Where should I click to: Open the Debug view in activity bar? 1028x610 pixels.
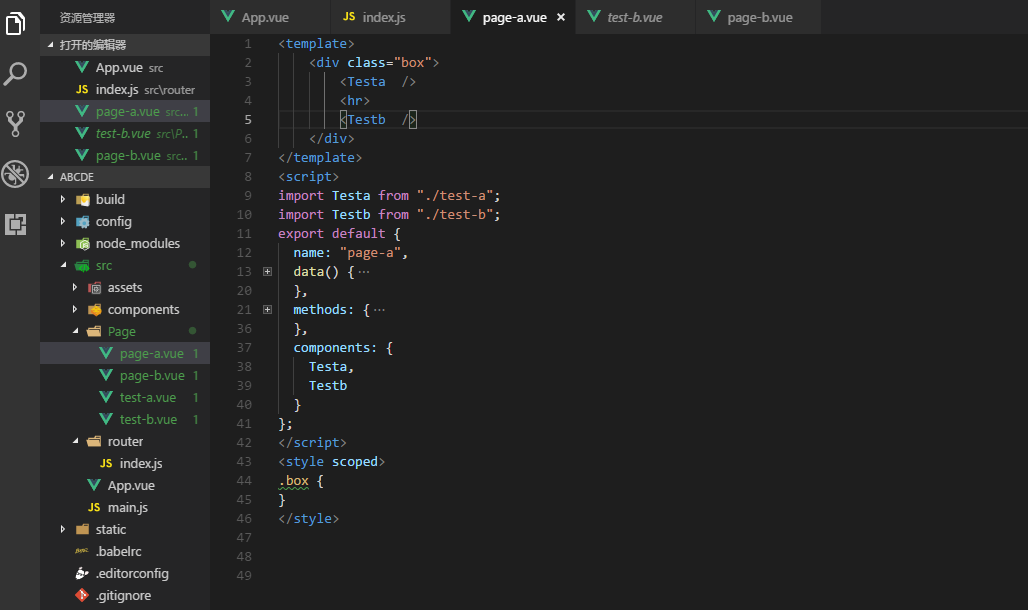15,174
